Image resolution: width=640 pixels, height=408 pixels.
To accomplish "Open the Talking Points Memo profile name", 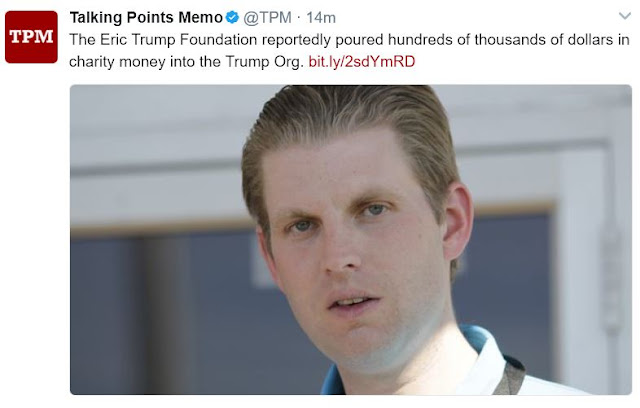I will [x=146, y=18].
